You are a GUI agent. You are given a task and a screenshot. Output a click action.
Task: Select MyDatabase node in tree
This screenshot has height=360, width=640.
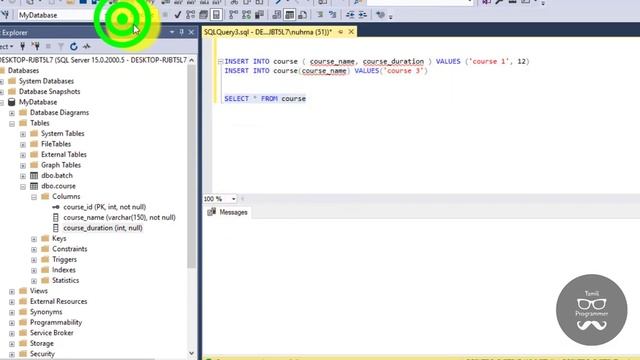pyautogui.click(x=38, y=102)
